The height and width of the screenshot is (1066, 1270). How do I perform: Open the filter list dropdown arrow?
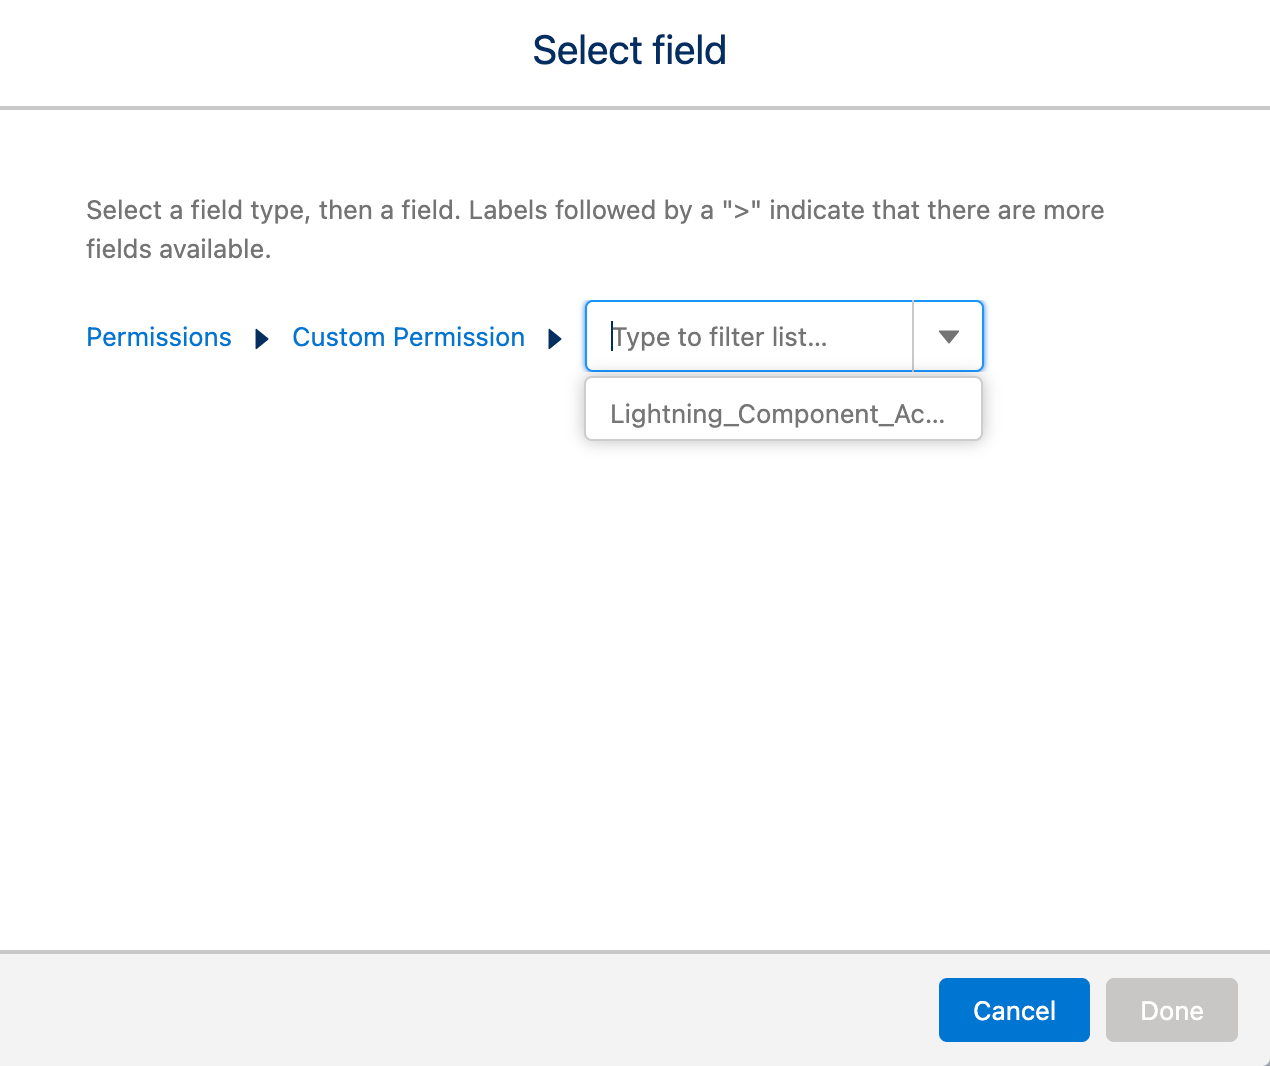point(949,337)
